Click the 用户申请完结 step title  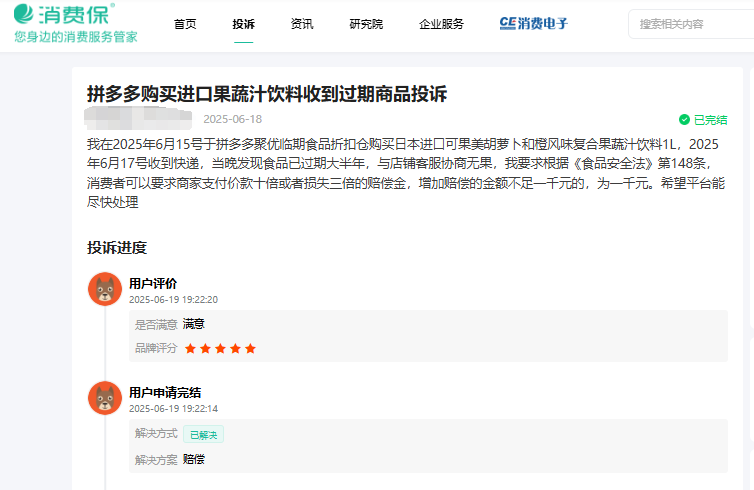pos(165,393)
